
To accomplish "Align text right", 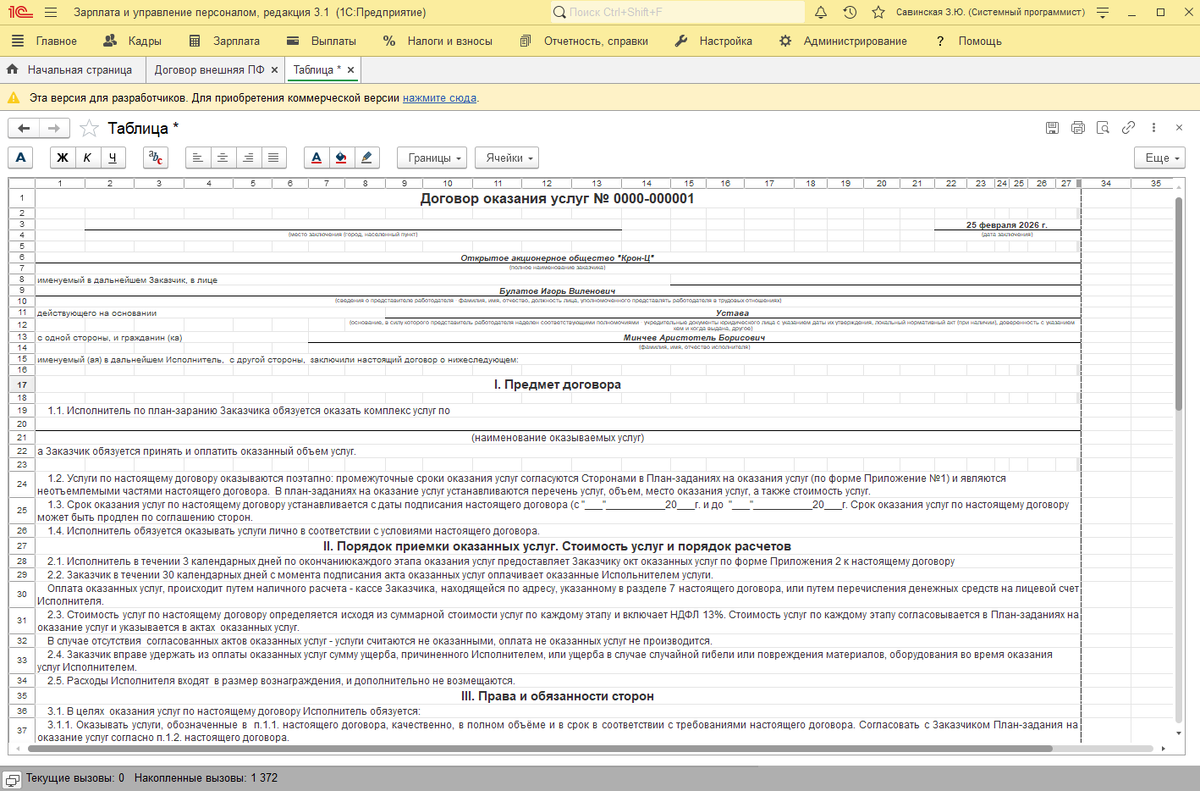I will pyautogui.click(x=249, y=158).
